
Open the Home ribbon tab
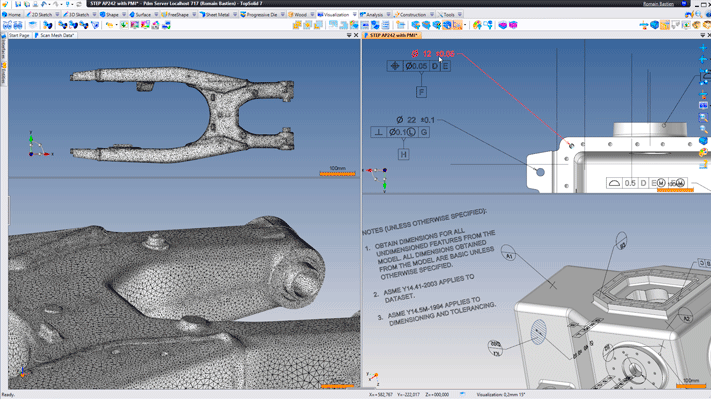coord(13,15)
